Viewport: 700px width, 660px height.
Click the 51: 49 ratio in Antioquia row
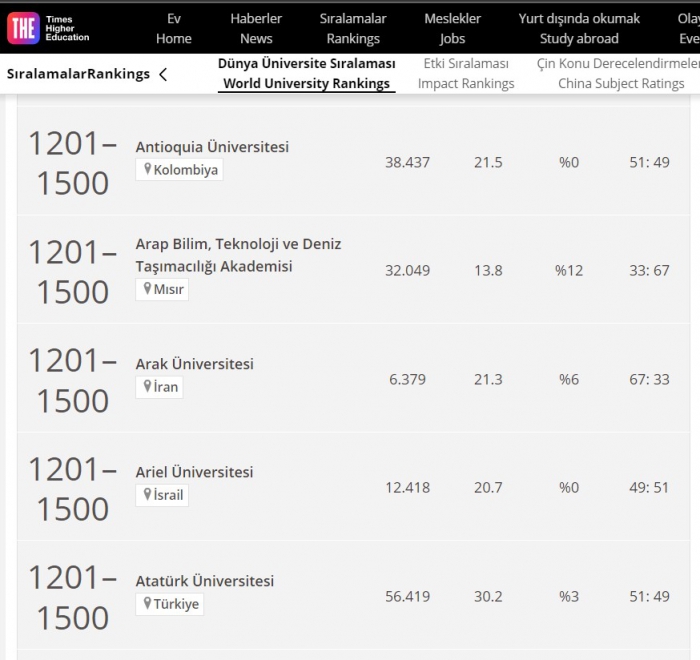click(650, 162)
